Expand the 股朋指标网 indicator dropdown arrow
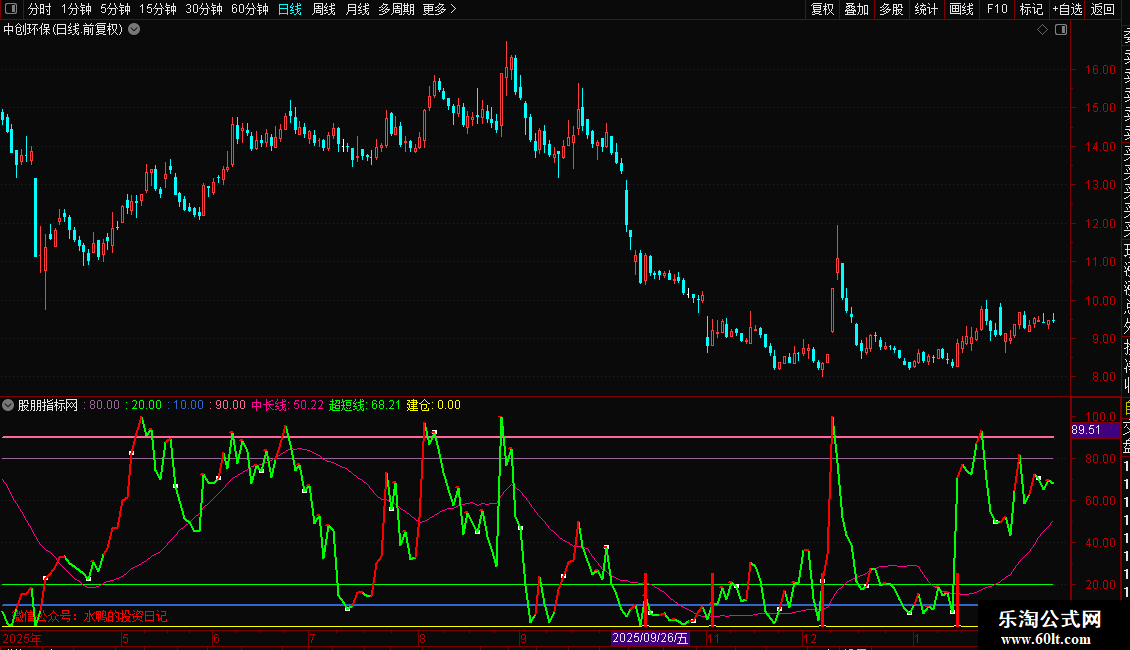 [9, 406]
